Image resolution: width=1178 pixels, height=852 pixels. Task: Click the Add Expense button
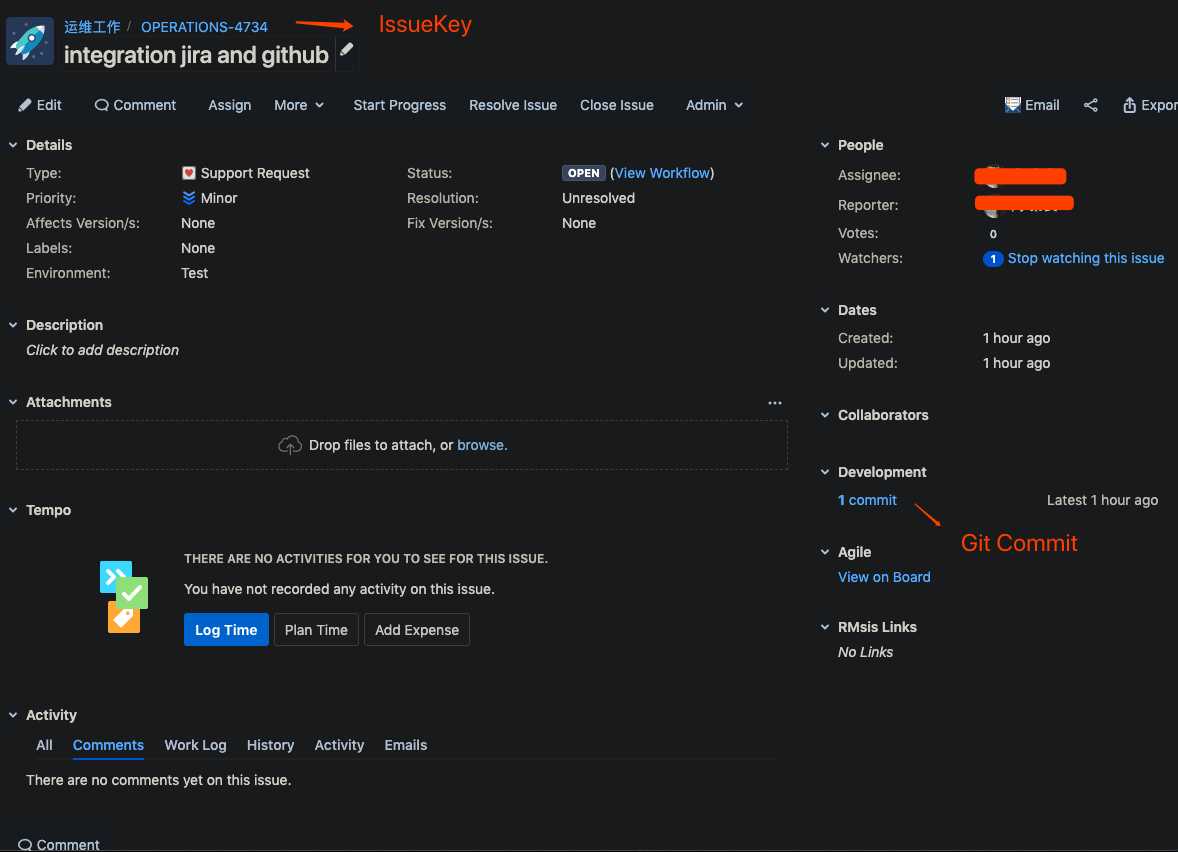[x=417, y=630]
